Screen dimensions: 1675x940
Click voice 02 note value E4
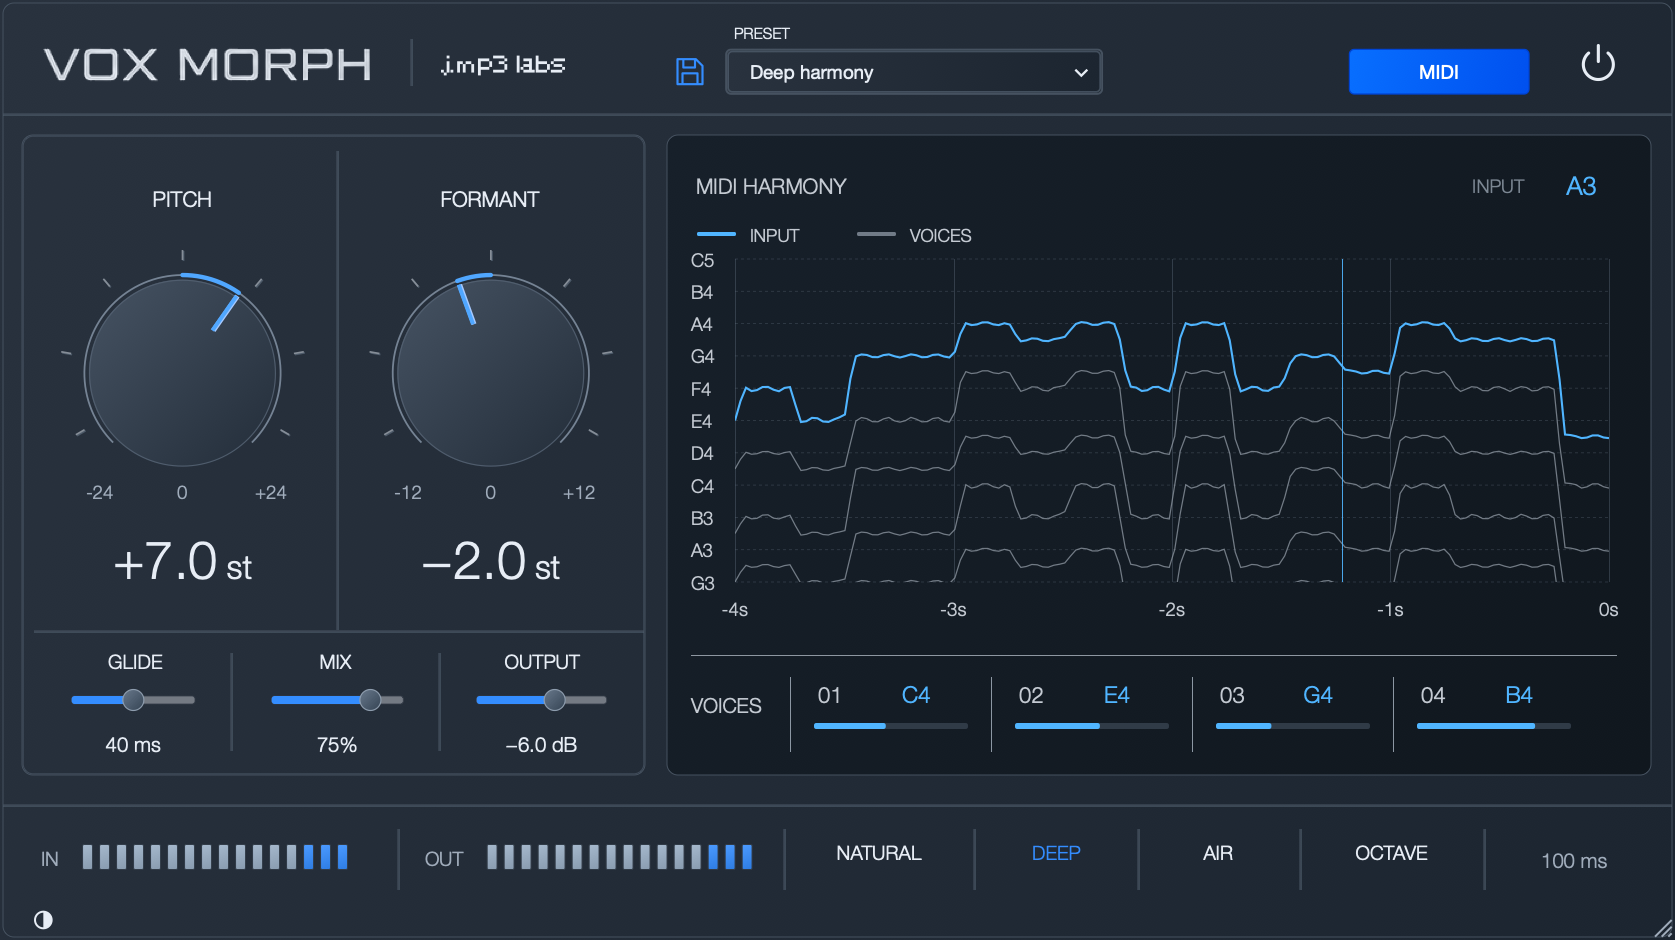(1116, 695)
